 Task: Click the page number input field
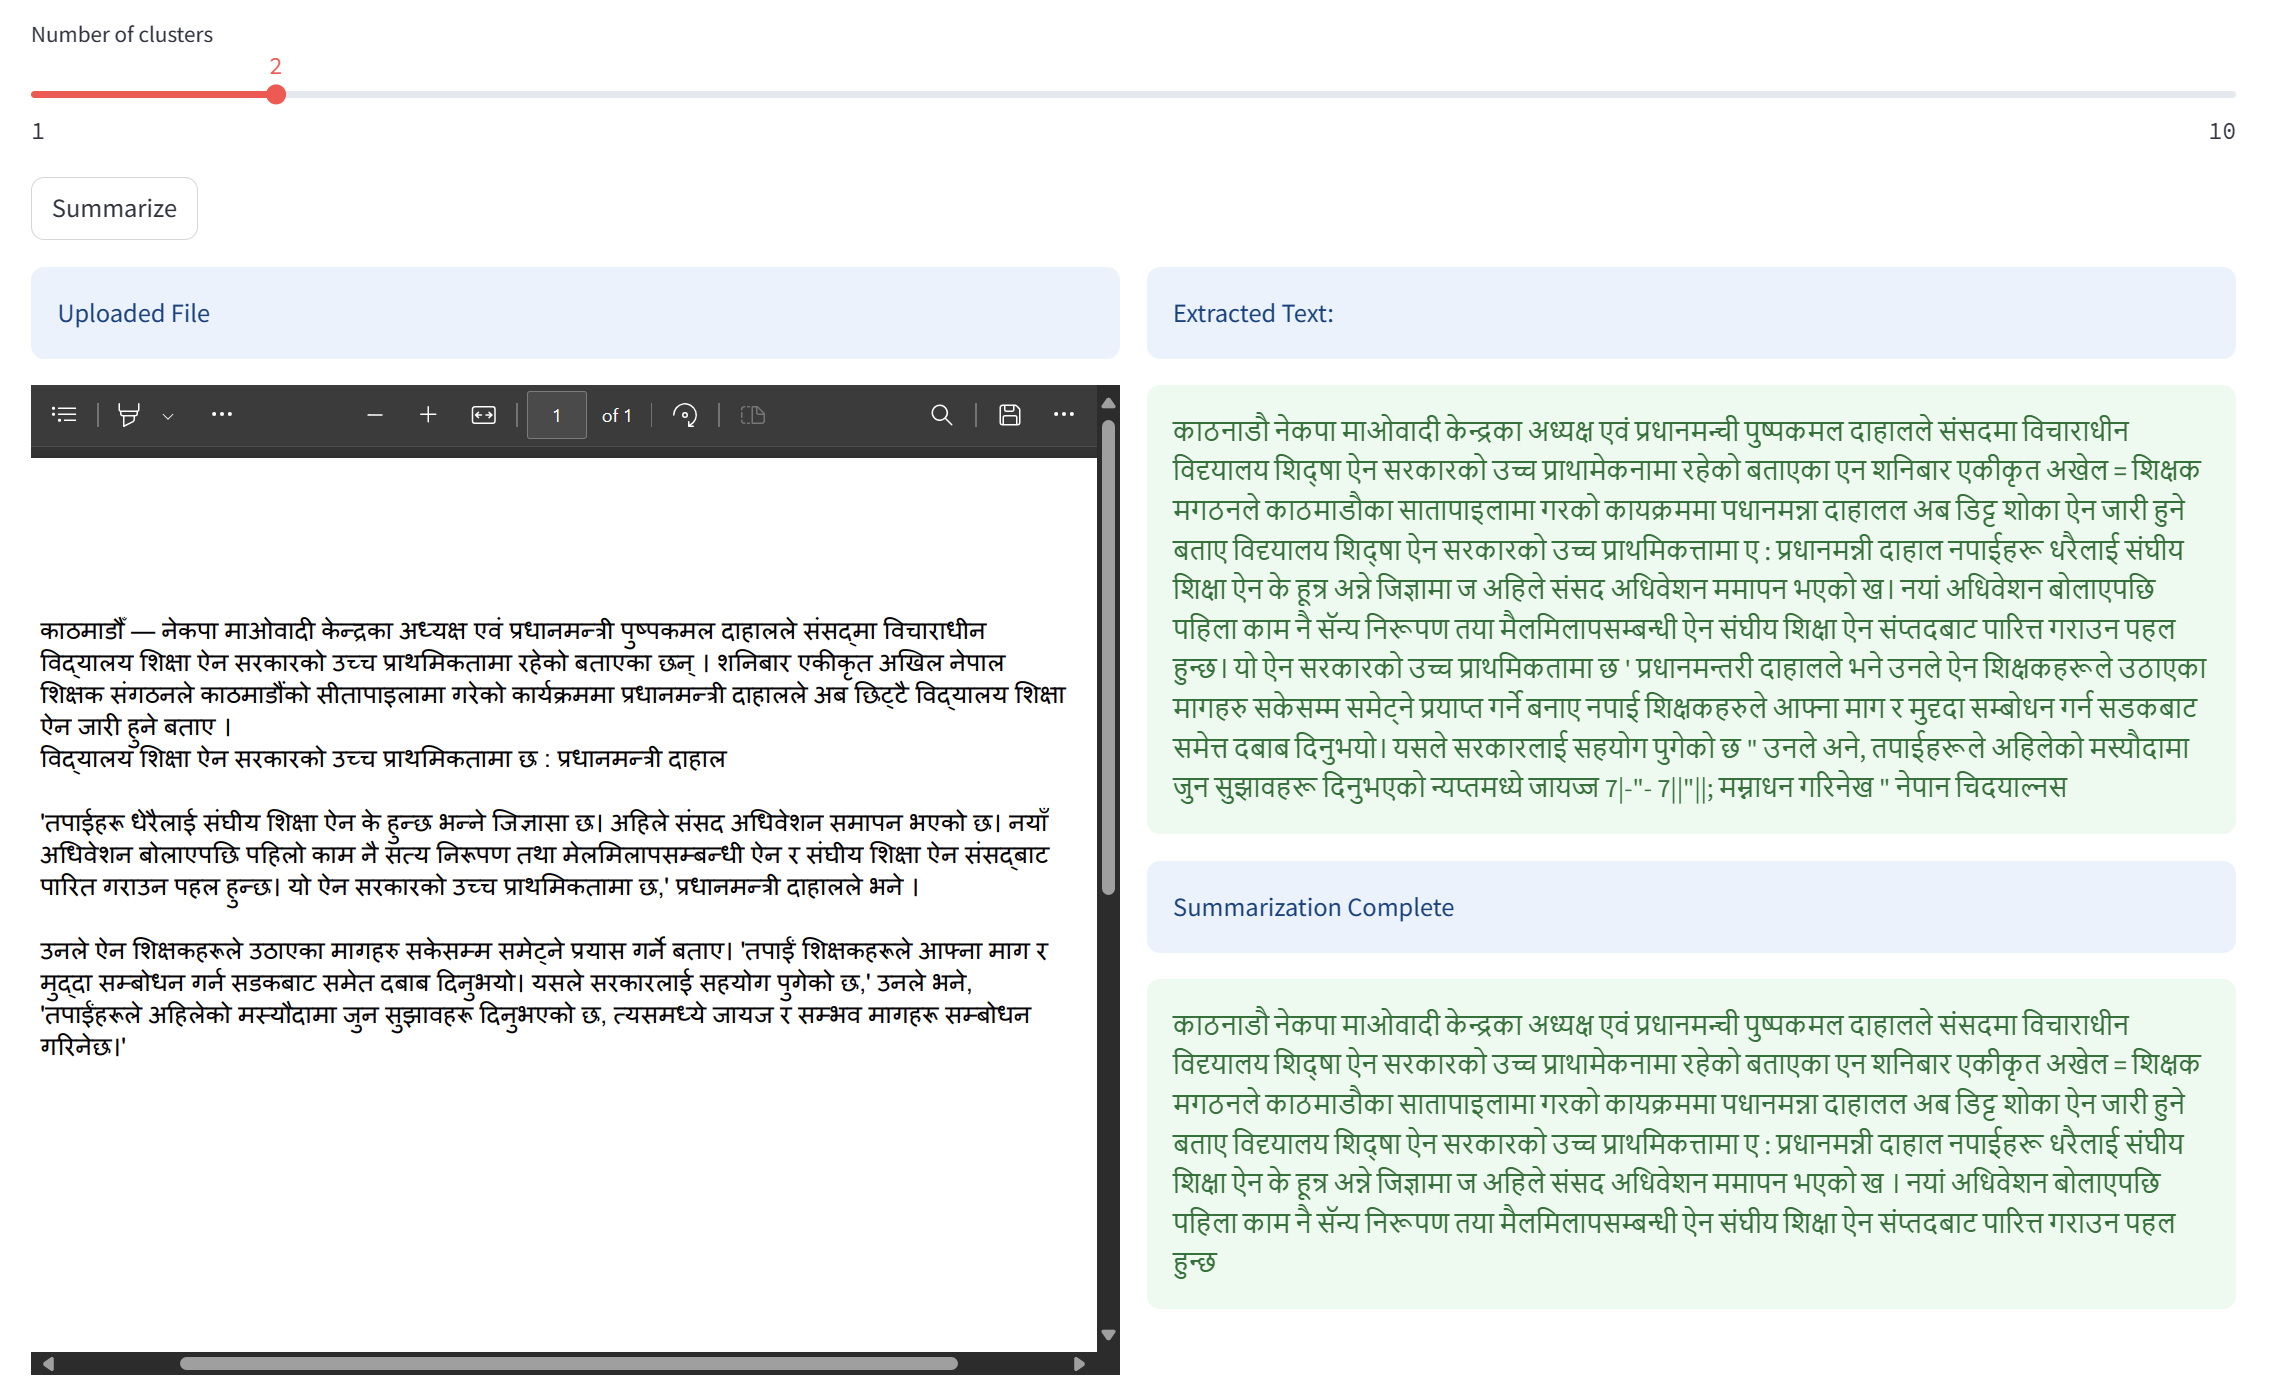tap(556, 414)
